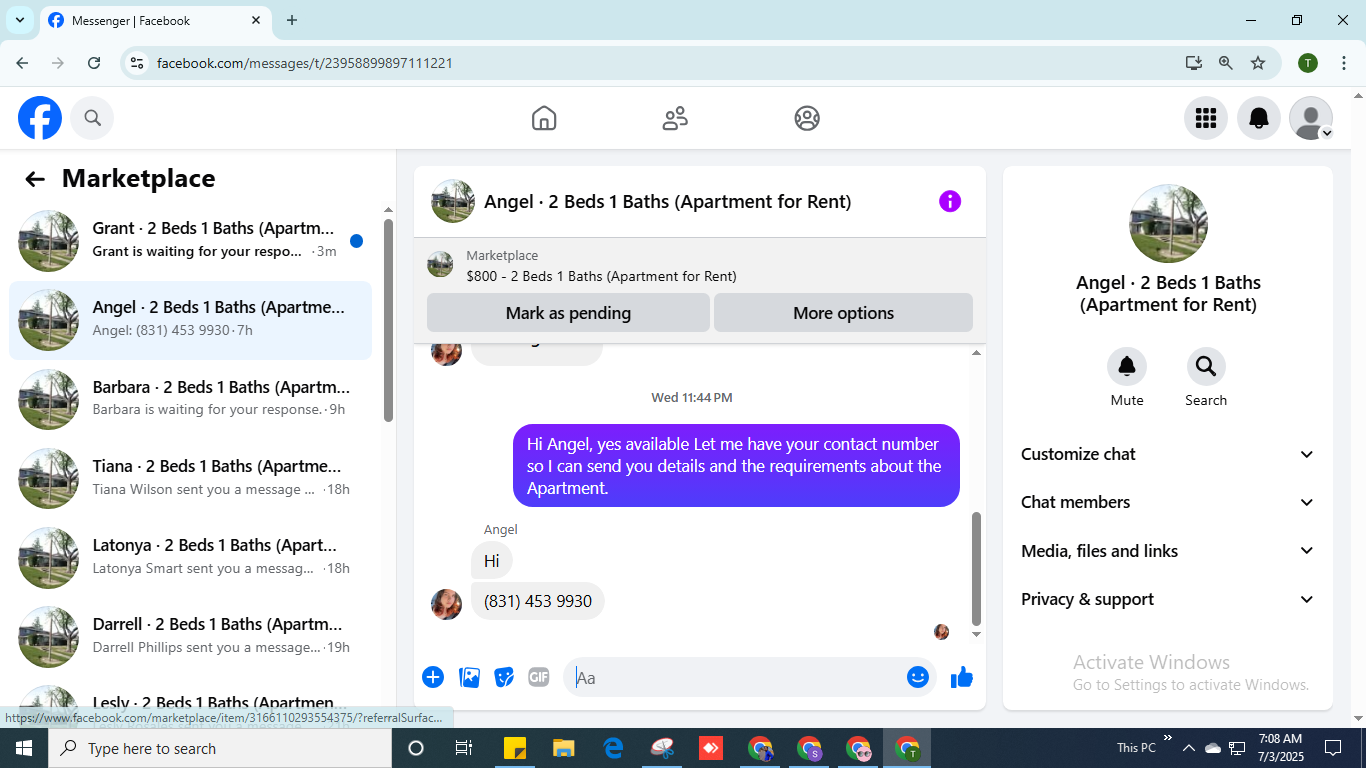Choose a GIF icon
The image size is (1366, 768).
click(539, 677)
